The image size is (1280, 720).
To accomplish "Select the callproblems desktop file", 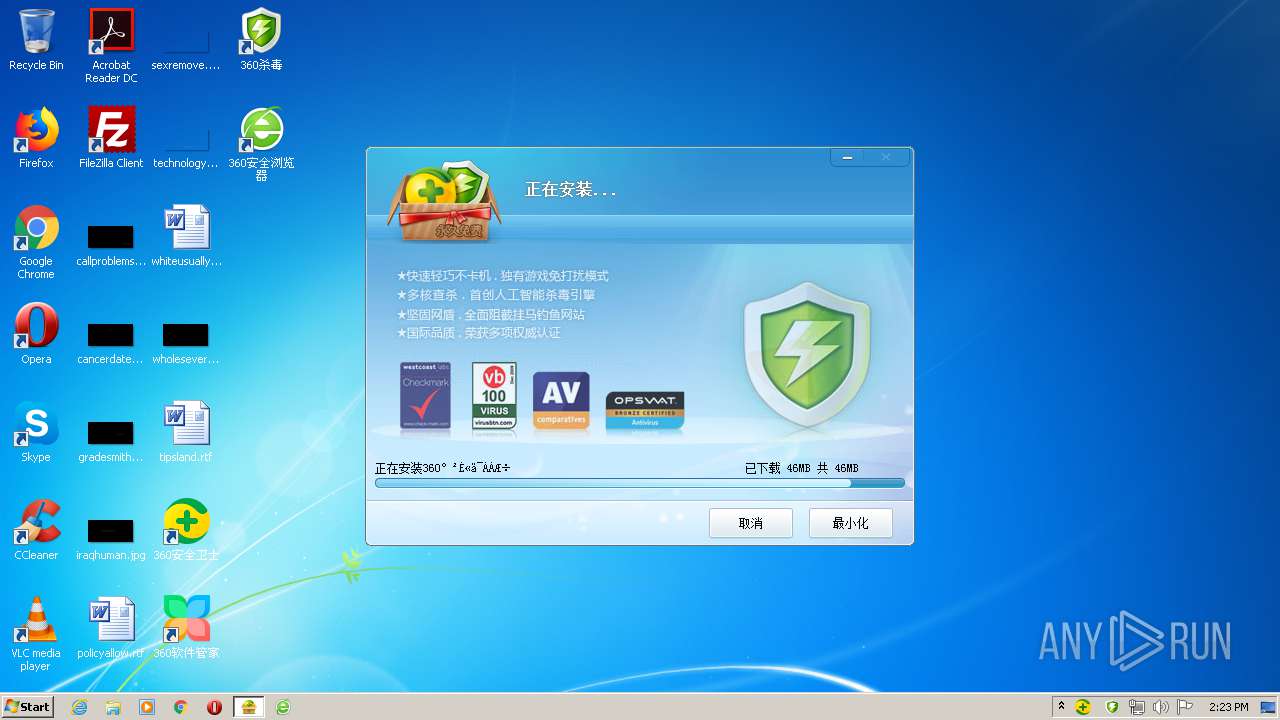I will (111, 246).
